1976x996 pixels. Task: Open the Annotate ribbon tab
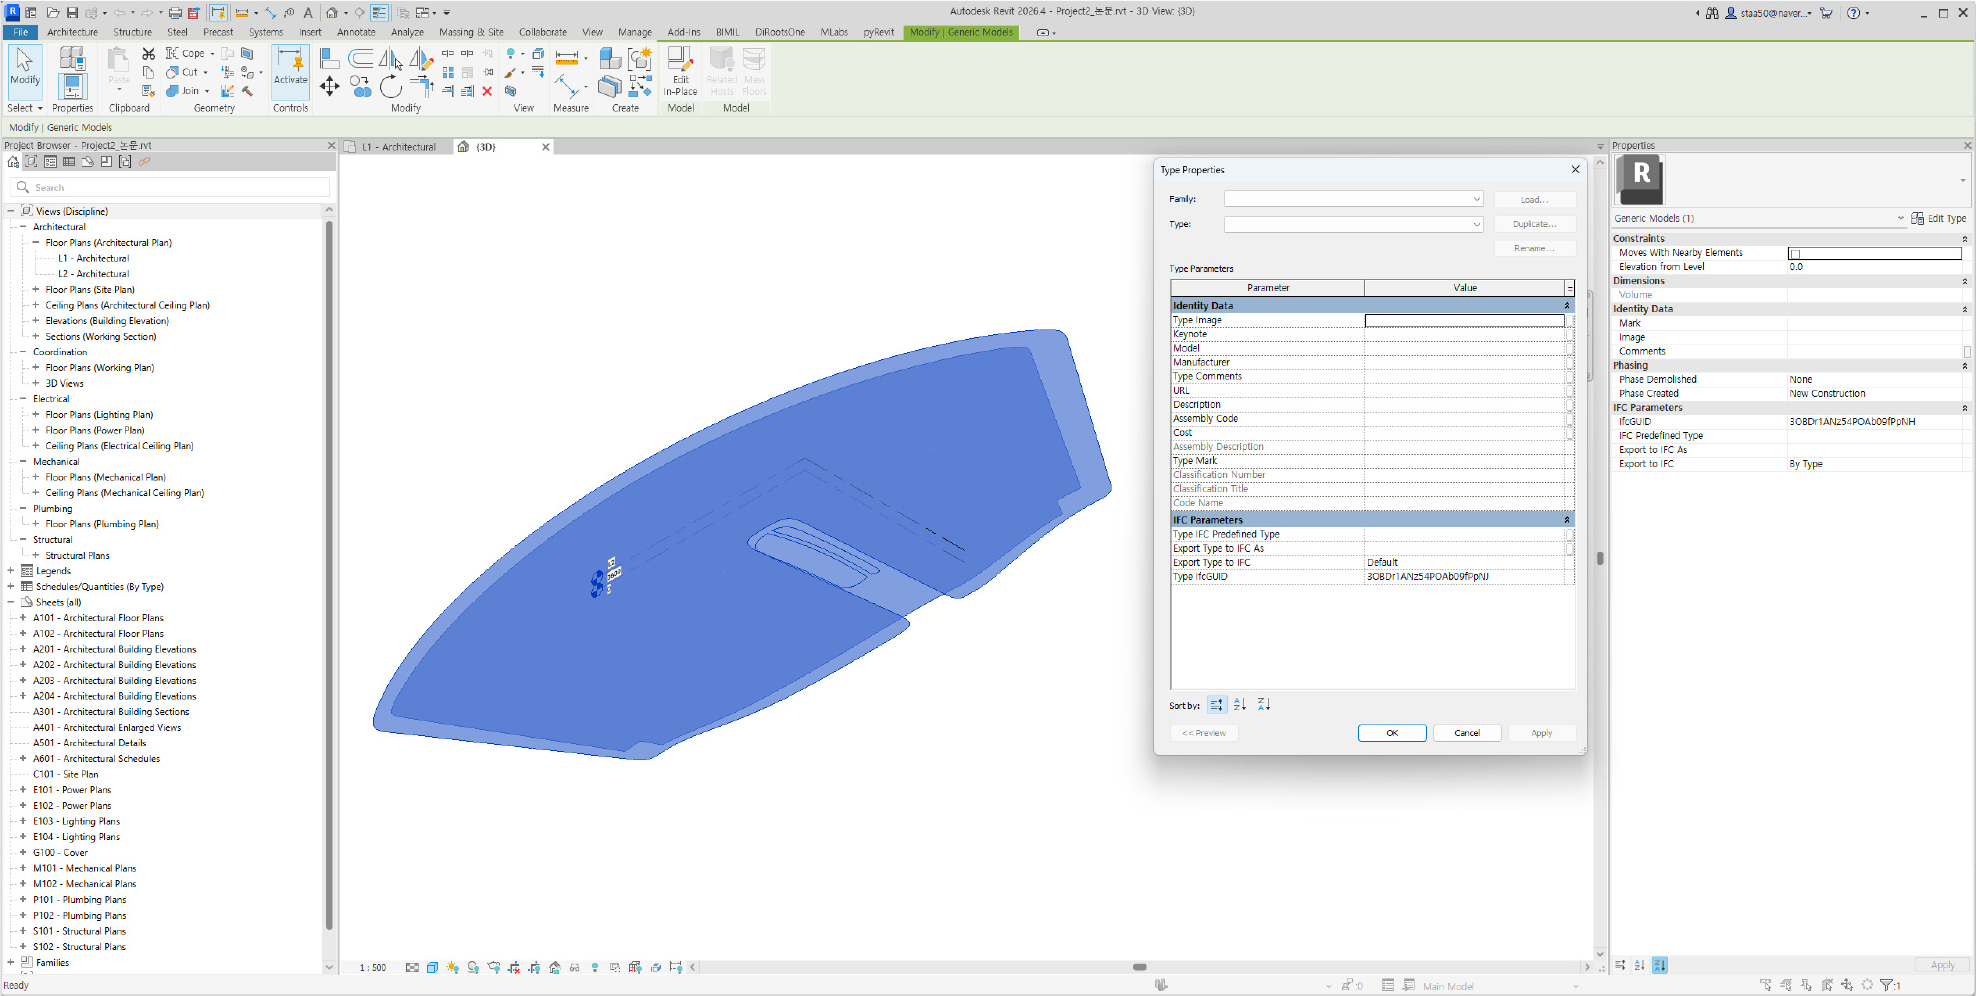tap(356, 32)
